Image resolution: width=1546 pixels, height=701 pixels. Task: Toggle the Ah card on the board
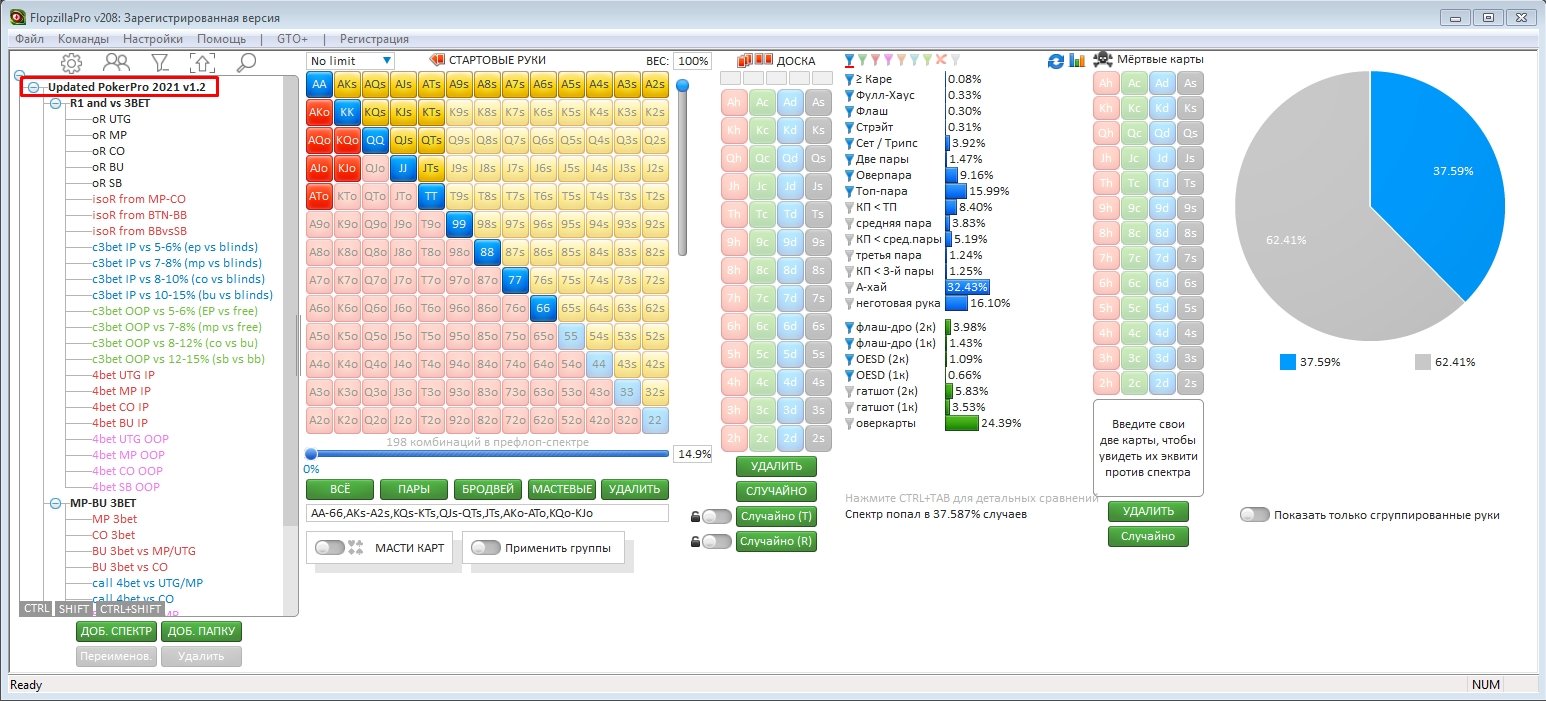(733, 101)
